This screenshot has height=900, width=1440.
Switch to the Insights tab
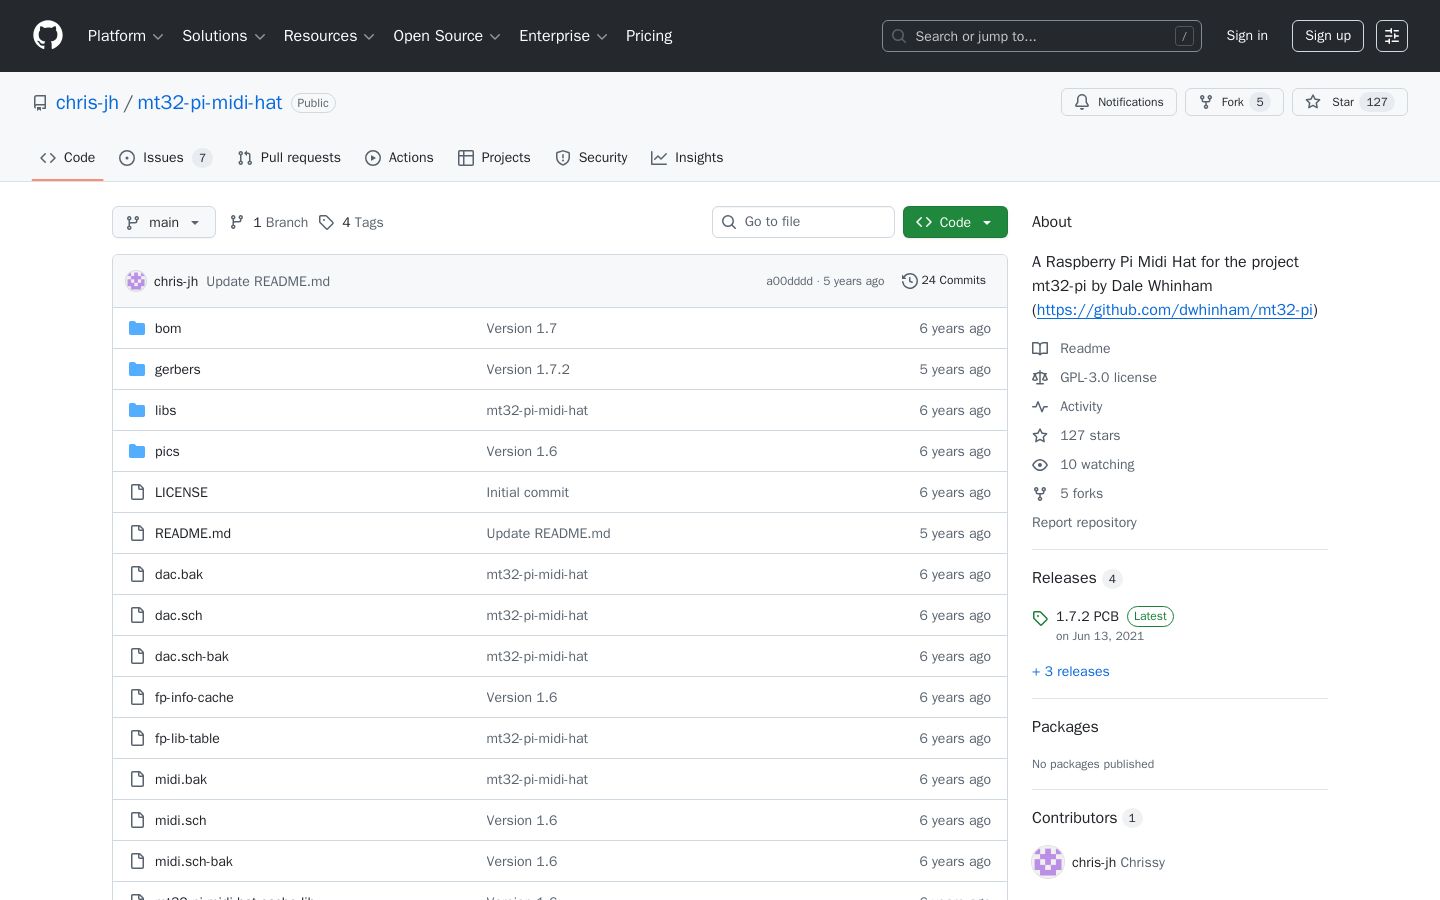click(x=687, y=158)
